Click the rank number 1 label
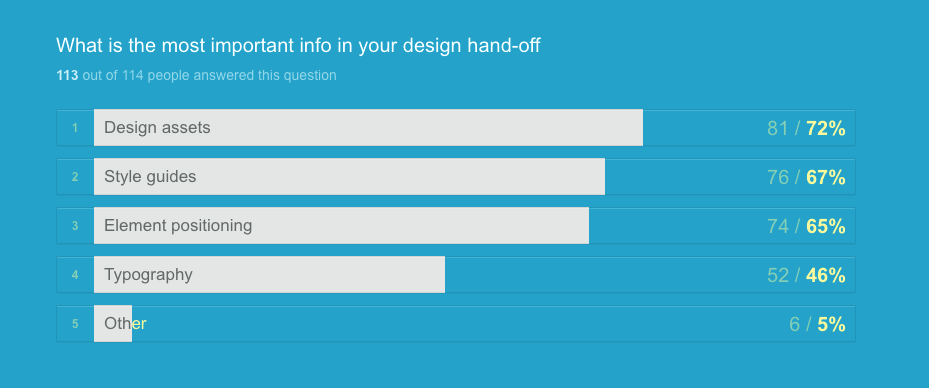Viewport: 929px width, 388px height. click(x=75, y=127)
